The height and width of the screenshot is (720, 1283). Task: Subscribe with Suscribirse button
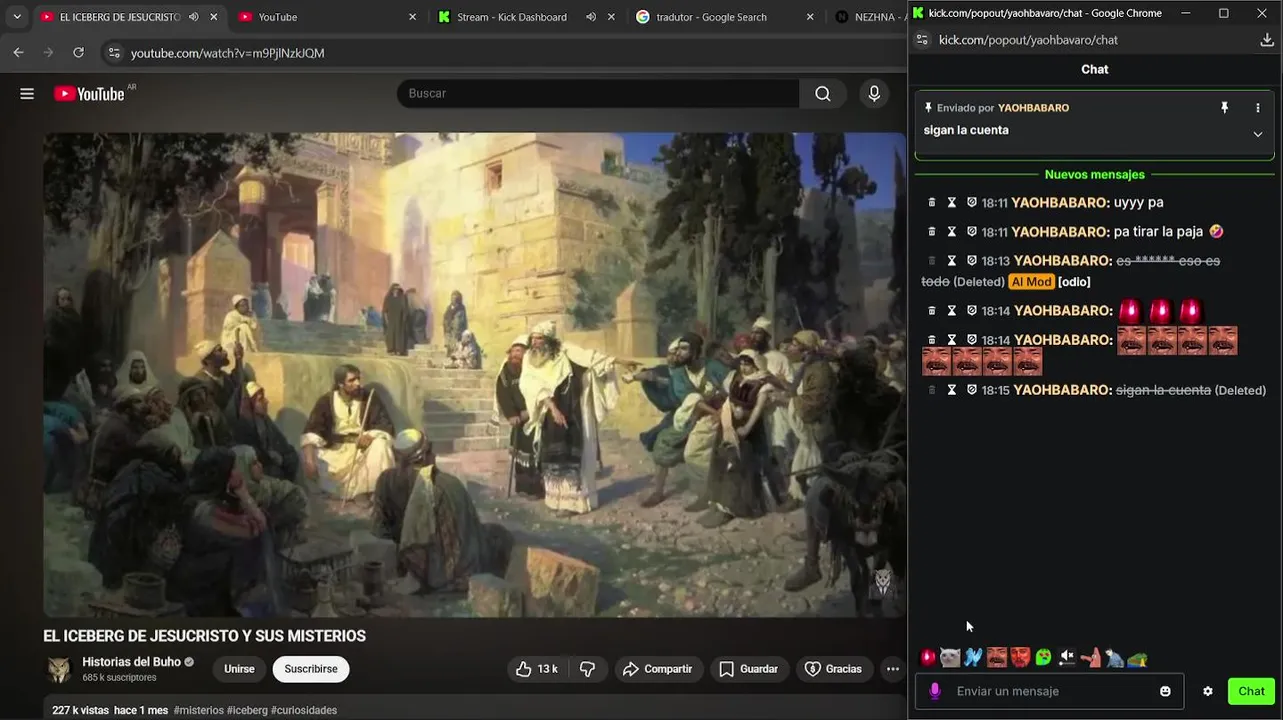tap(311, 669)
